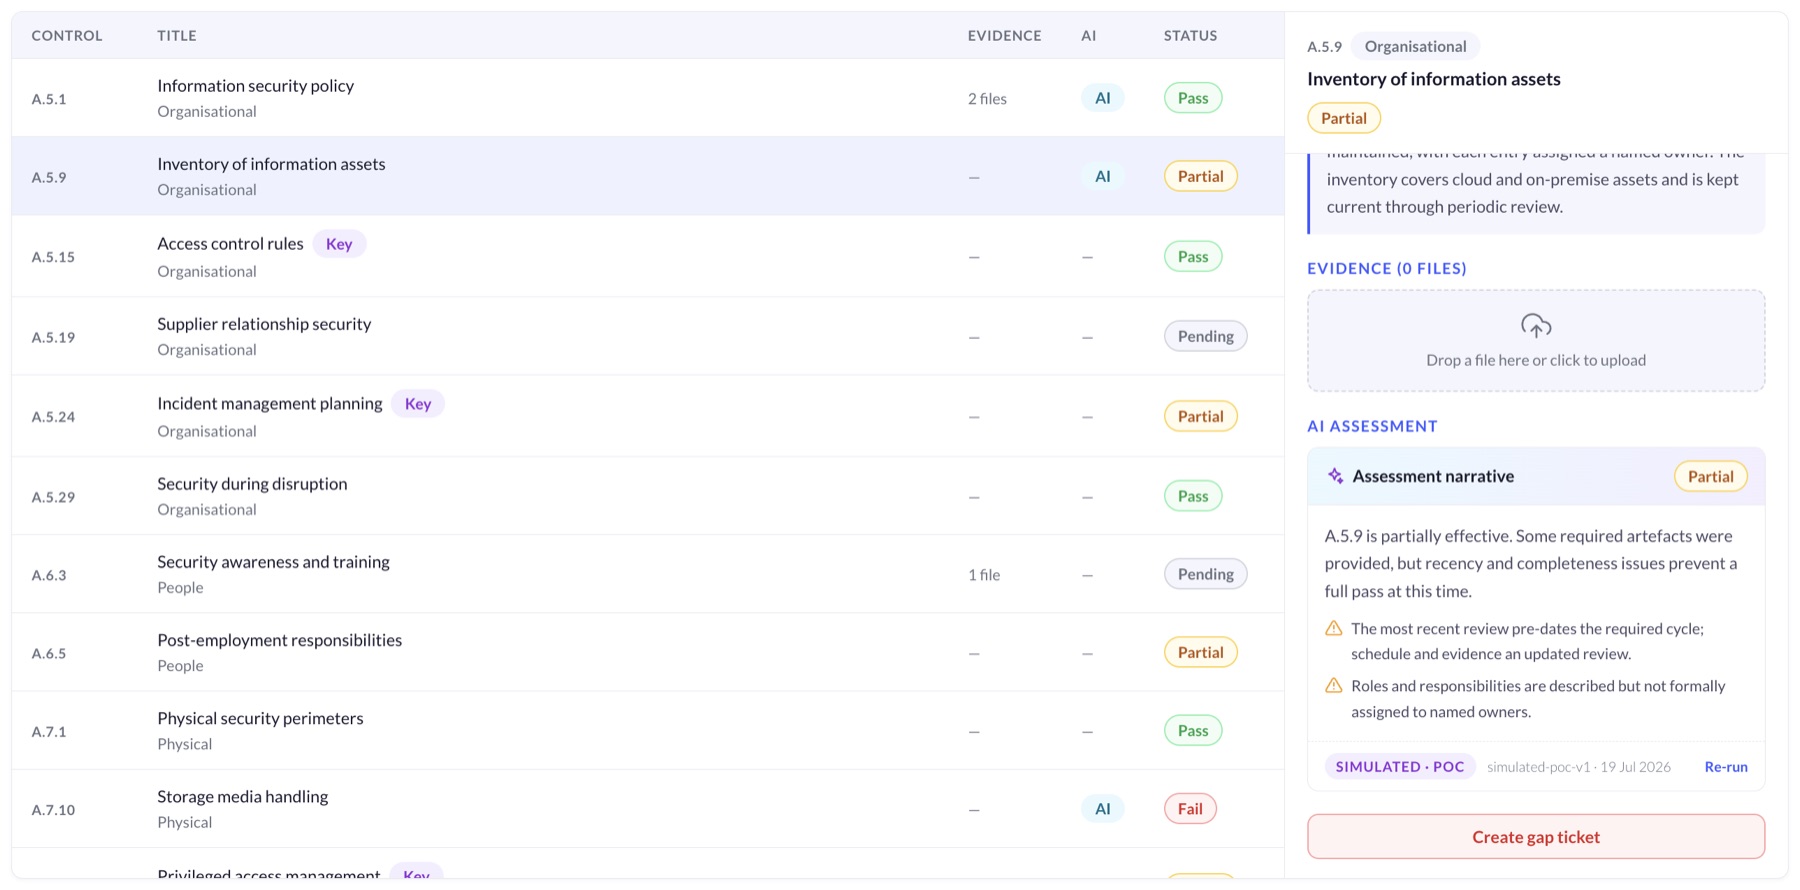Sort by the Control column header

[67, 35]
